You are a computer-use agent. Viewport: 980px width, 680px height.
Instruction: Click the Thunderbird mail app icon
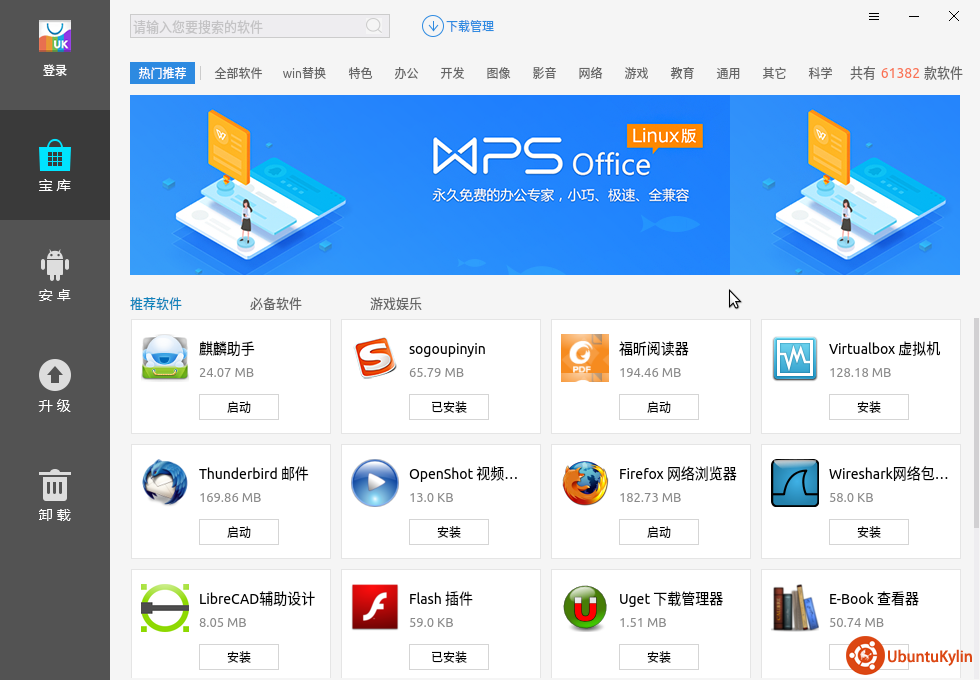point(165,484)
